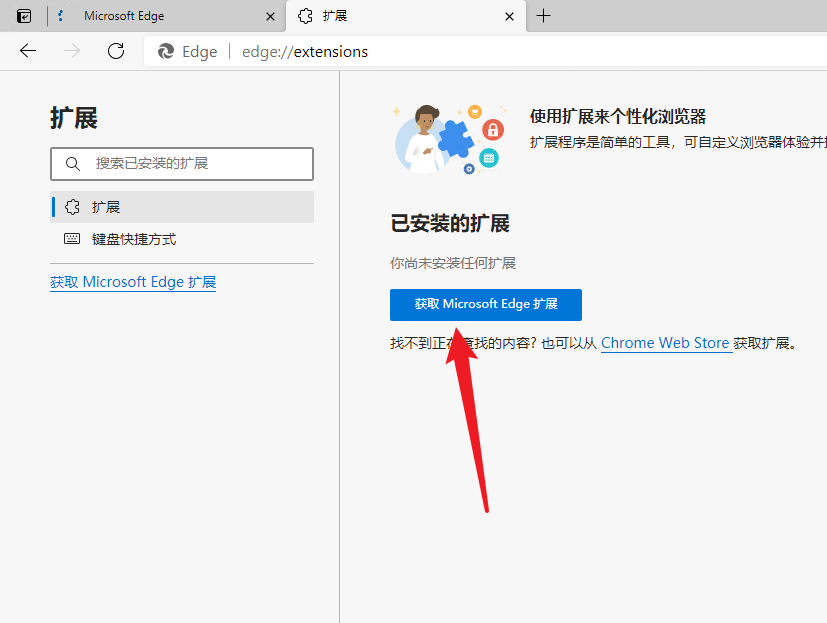827x623 pixels.
Task: Click the extensions illustration image
Action: point(450,139)
